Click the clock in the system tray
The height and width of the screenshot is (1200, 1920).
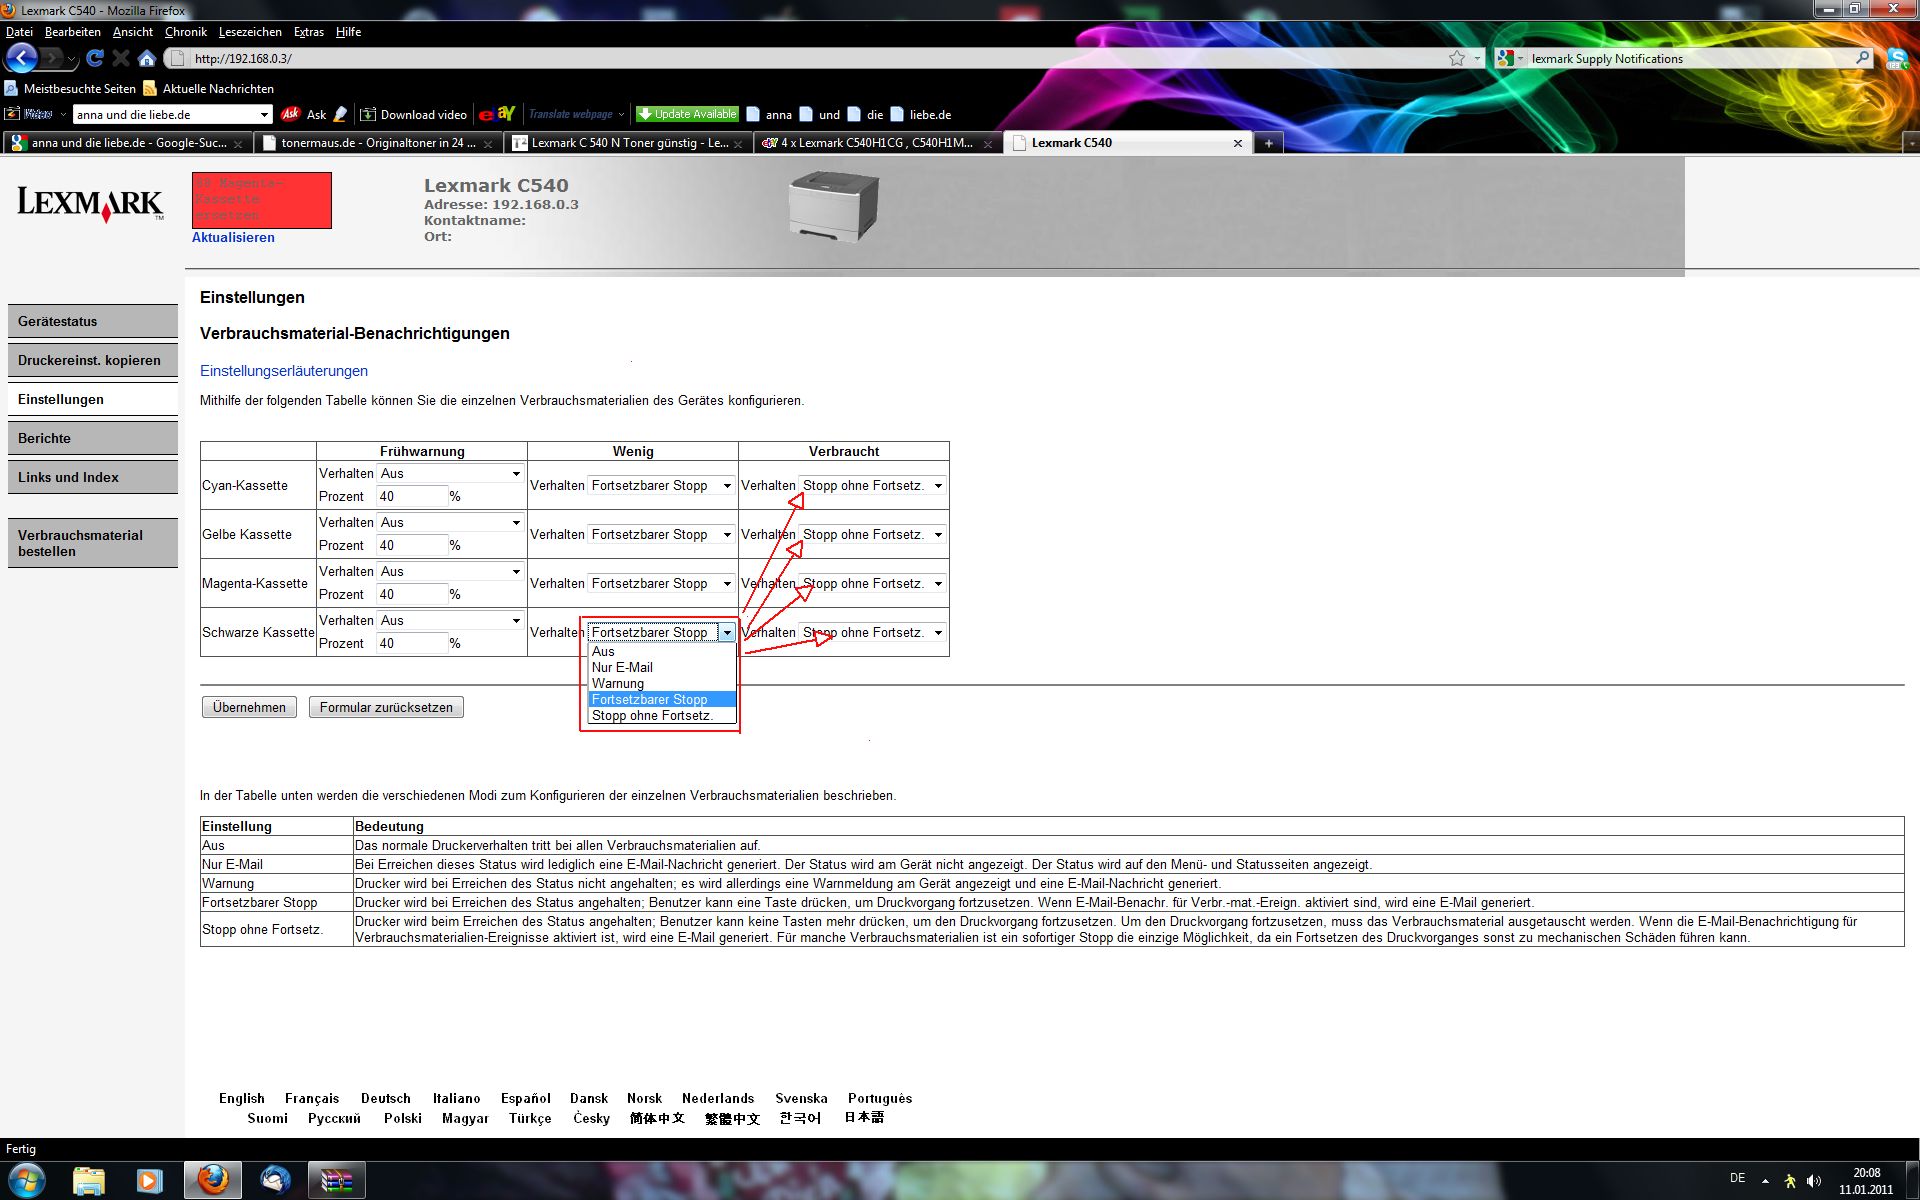pyautogui.click(x=1866, y=1181)
